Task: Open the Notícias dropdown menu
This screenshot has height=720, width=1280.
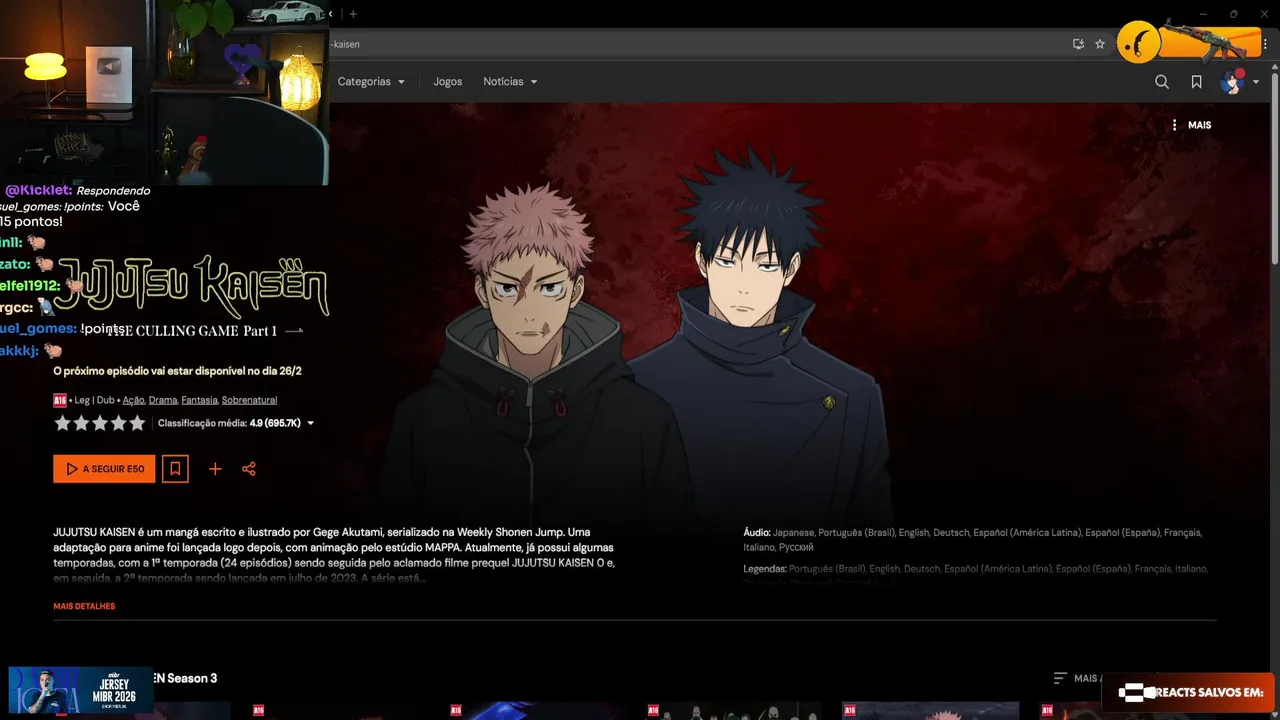Action: click(510, 82)
